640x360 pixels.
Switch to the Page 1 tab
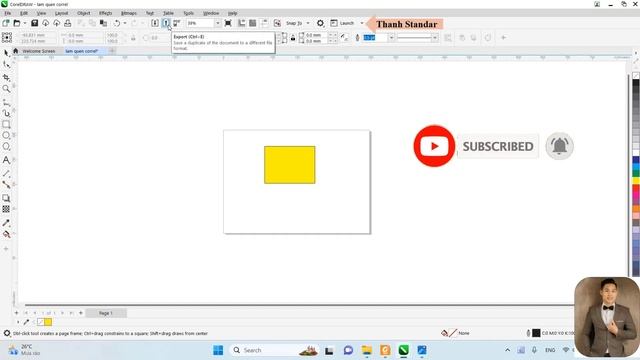pyautogui.click(x=106, y=313)
